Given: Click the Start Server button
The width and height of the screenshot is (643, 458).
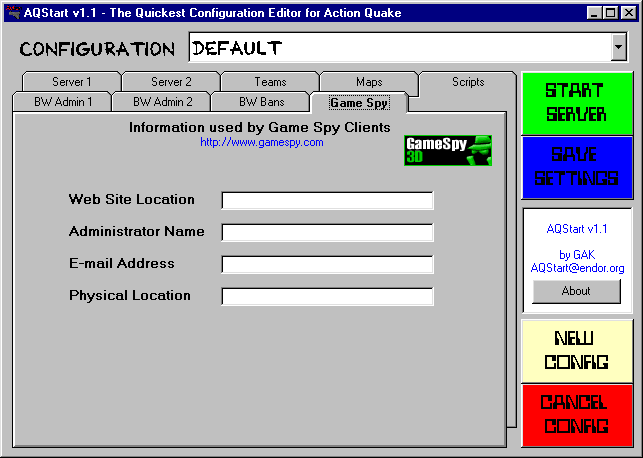Looking at the screenshot, I should tap(577, 103).
